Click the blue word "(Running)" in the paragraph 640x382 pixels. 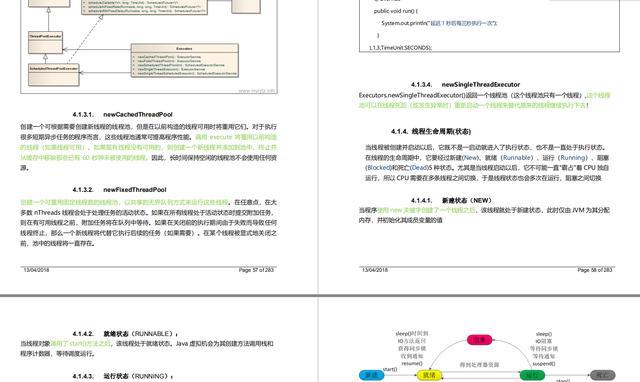click(573, 158)
